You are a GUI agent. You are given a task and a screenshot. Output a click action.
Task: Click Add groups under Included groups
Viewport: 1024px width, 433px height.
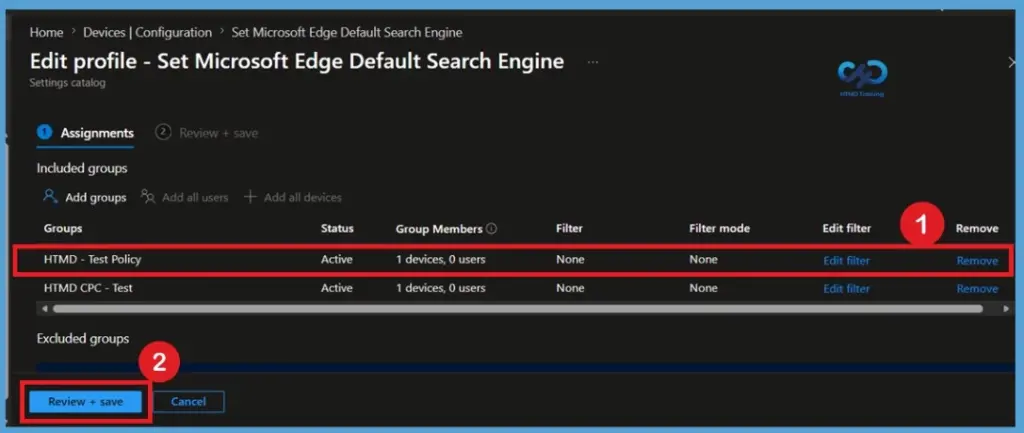click(84, 197)
